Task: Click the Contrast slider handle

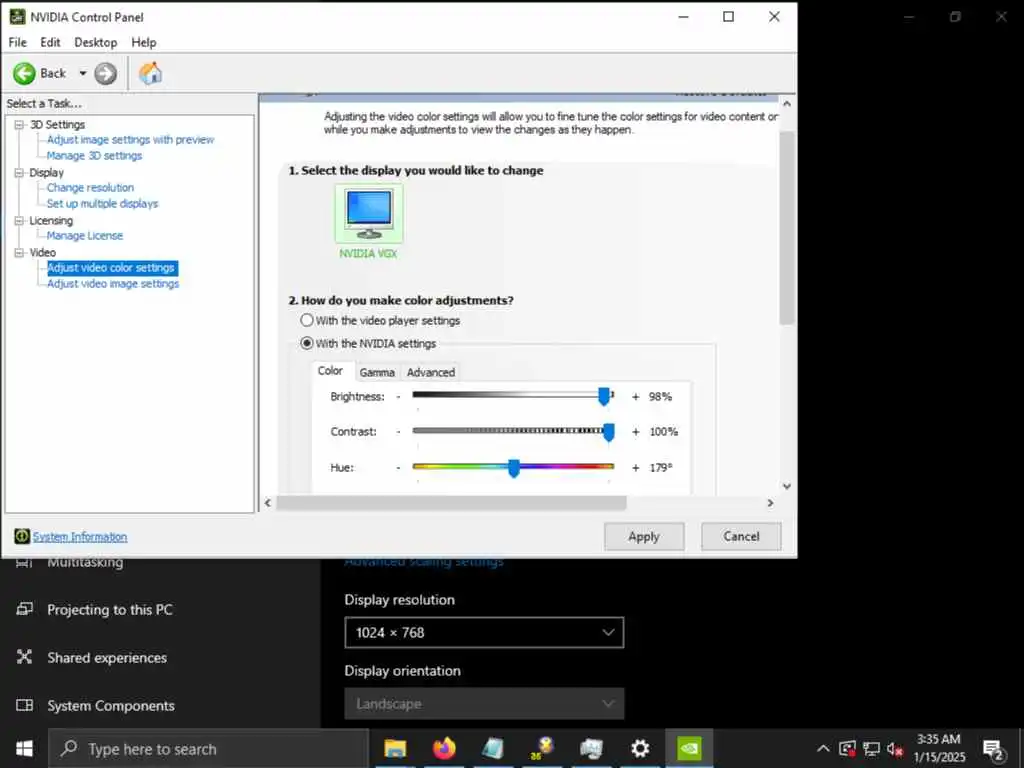Action: (609, 432)
